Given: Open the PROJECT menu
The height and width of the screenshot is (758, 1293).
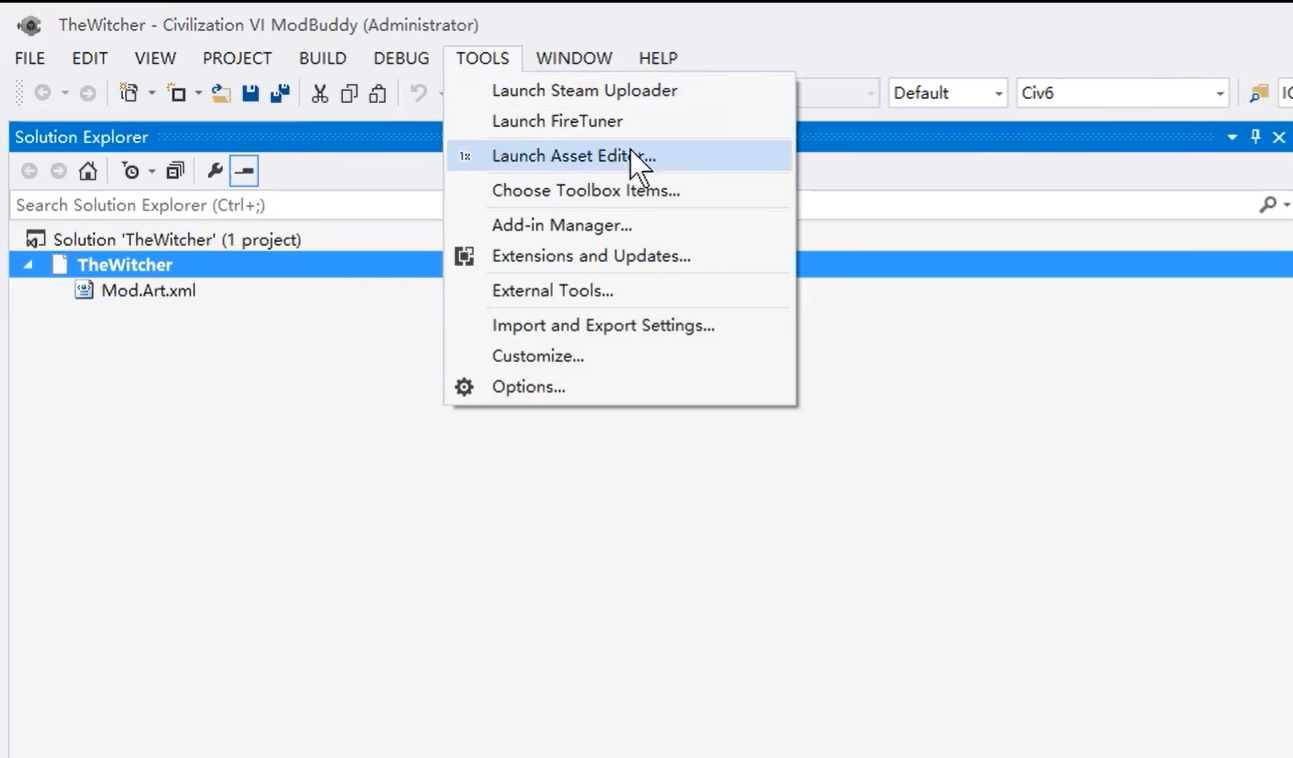Looking at the screenshot, I should 237,58.
